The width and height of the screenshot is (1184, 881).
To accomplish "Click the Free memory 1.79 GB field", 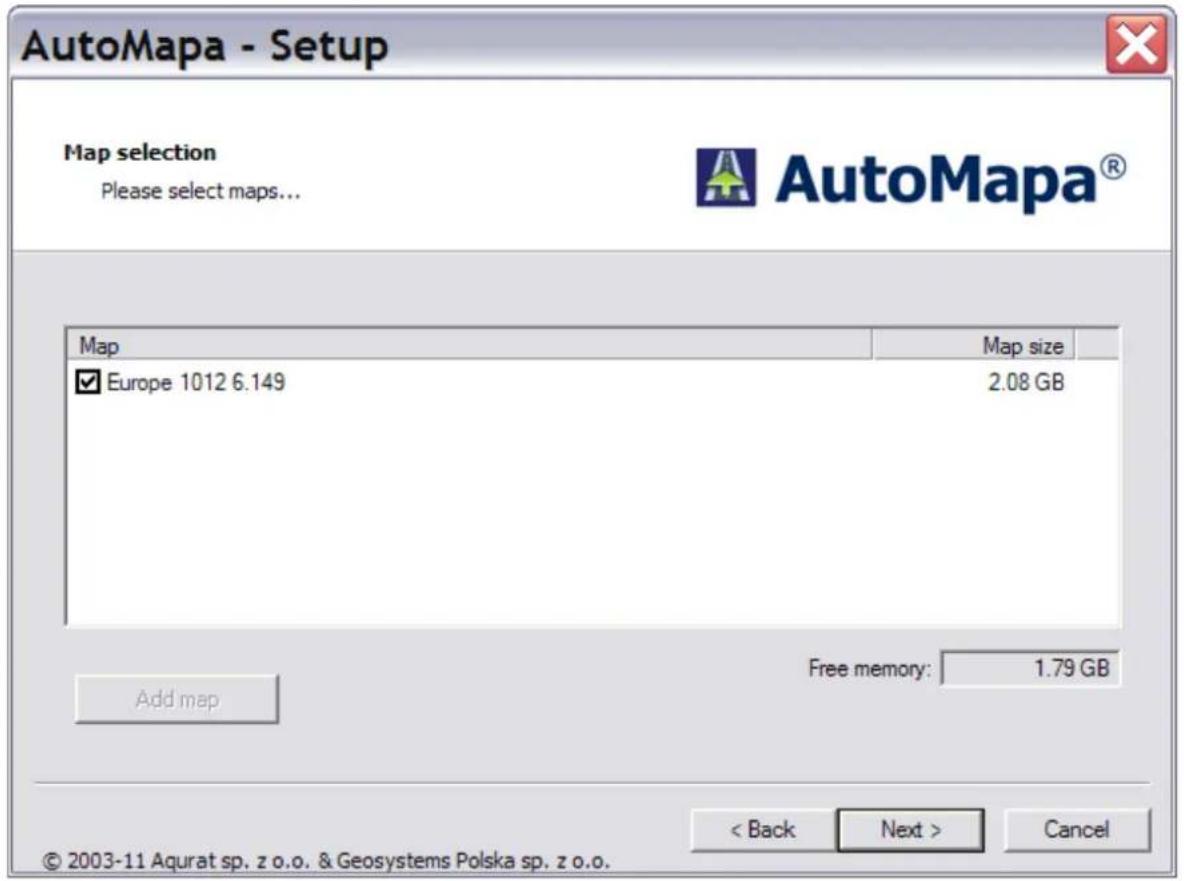I will (1031, 668).
